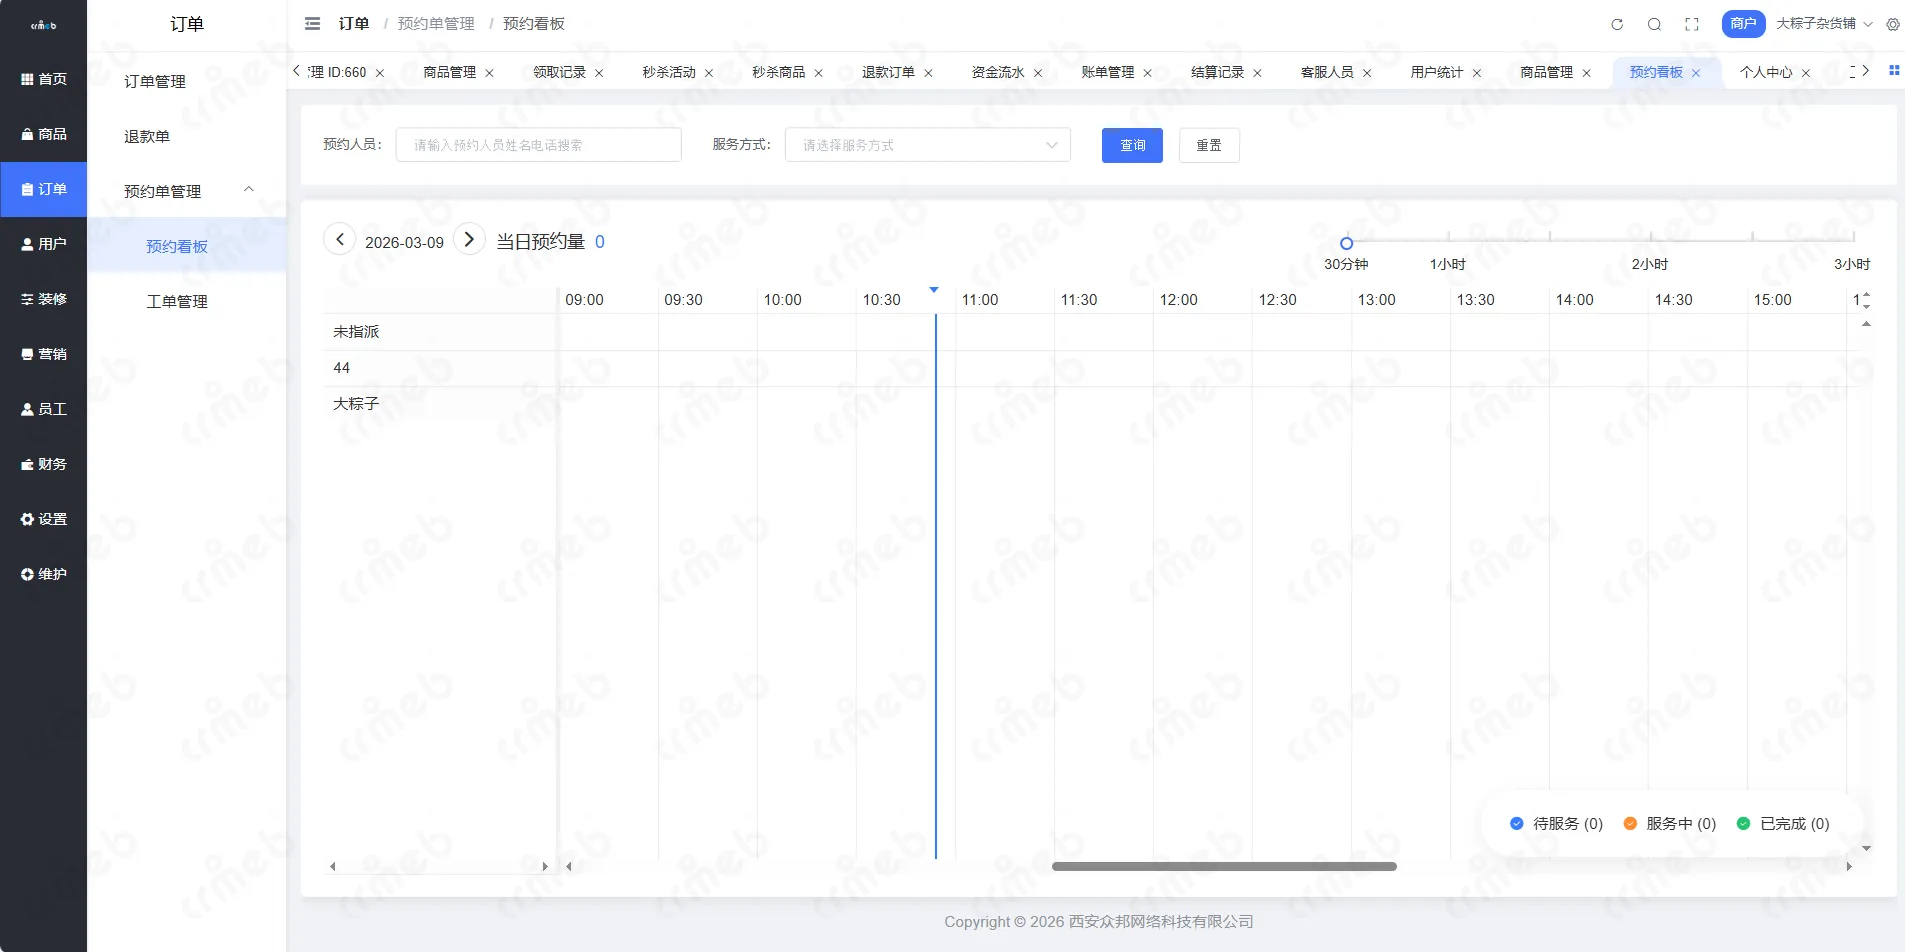Open the 用户 sidebar section
This screenshot has width=1905, height=952.
(43, 244)
